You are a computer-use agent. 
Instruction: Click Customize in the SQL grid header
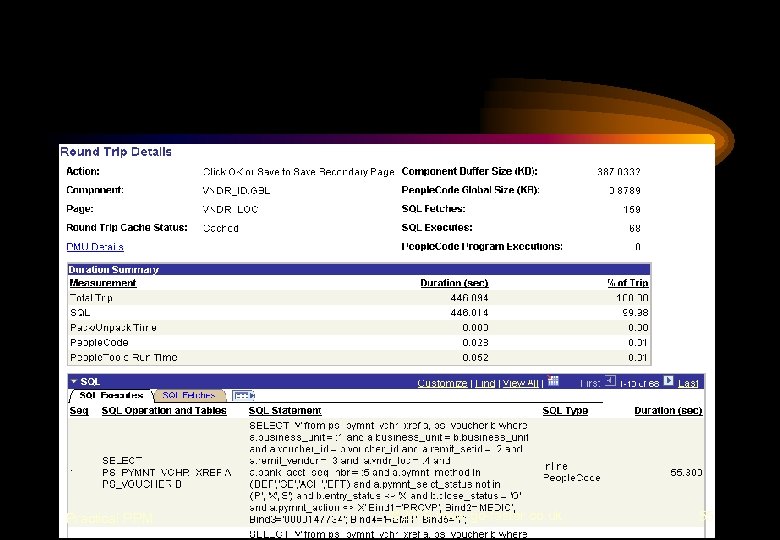click(x=442, y=383)
